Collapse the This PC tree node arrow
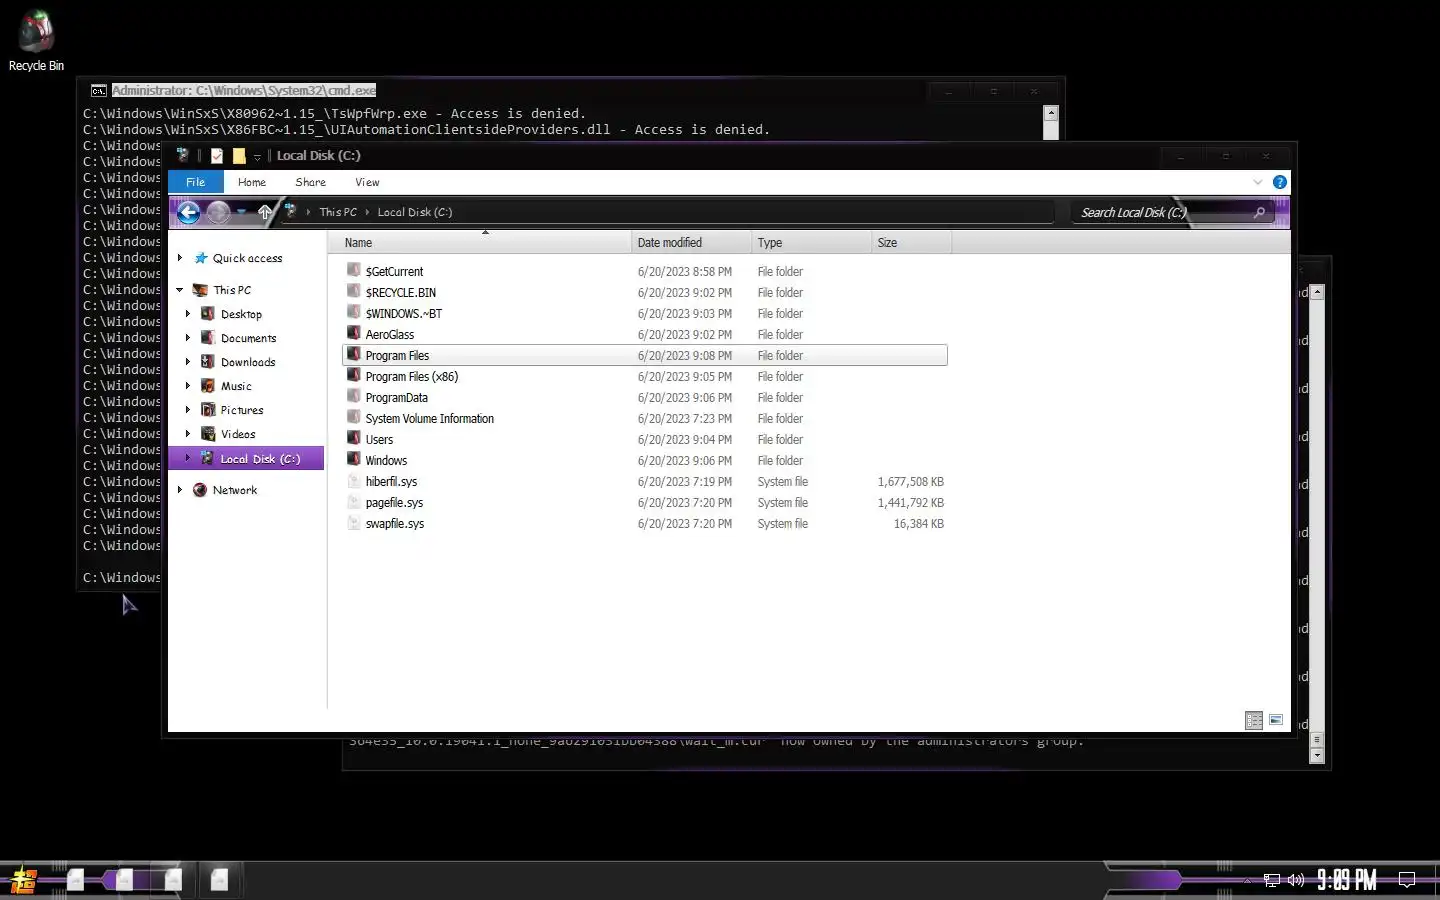1440x900 pixels. [180, 290]
